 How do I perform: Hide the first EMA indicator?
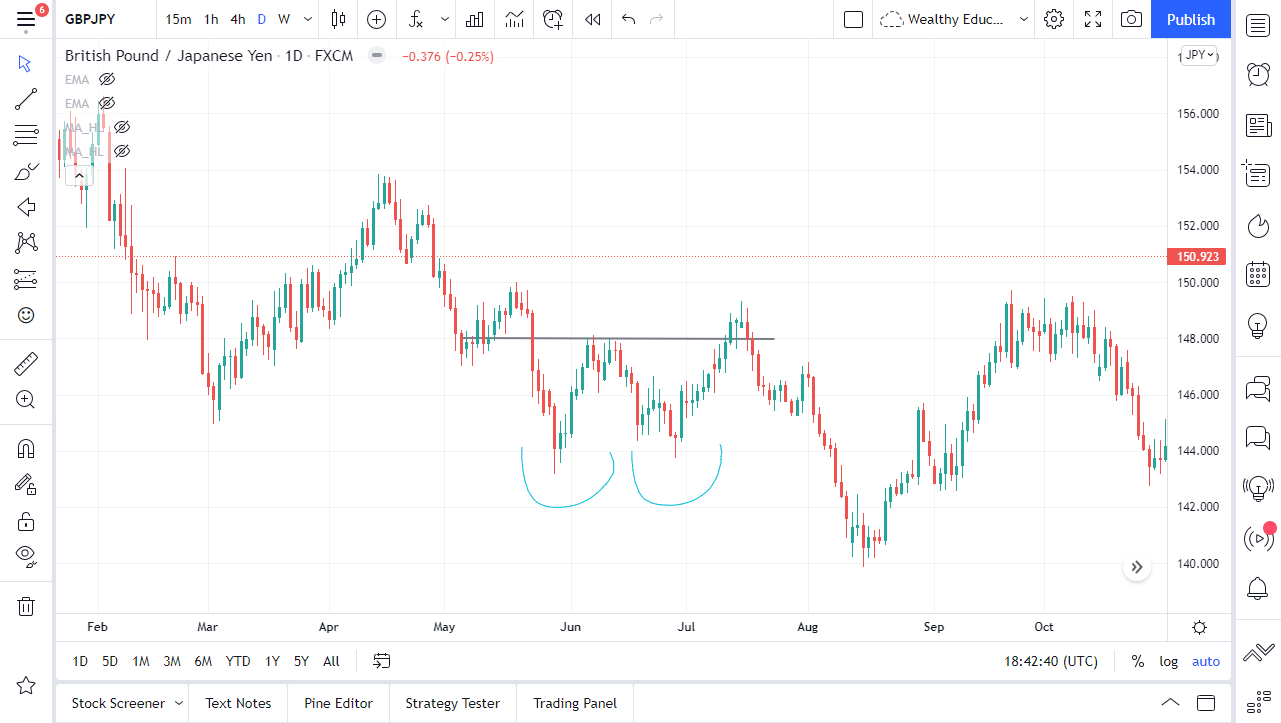coord(106,79)
